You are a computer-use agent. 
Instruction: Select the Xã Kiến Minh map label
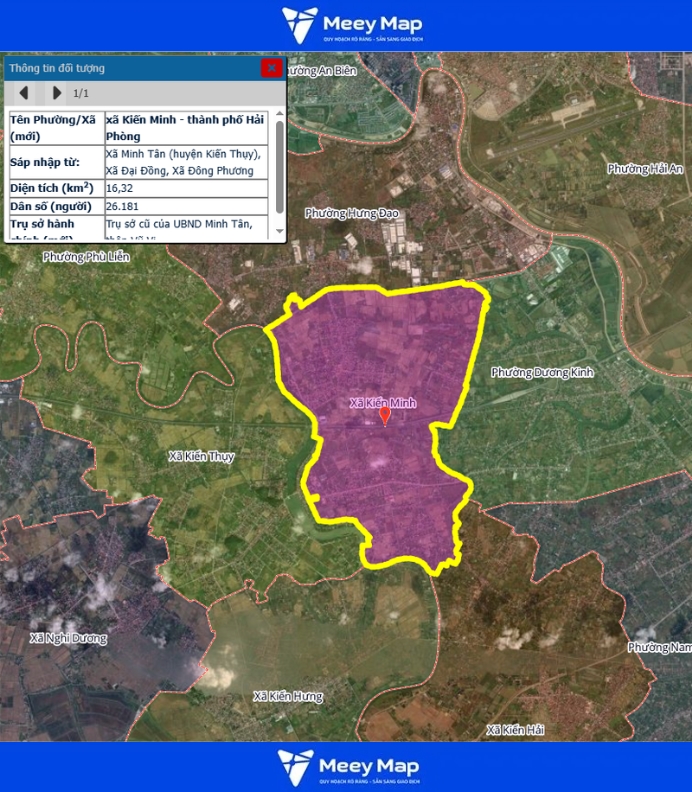coord(382,403)
